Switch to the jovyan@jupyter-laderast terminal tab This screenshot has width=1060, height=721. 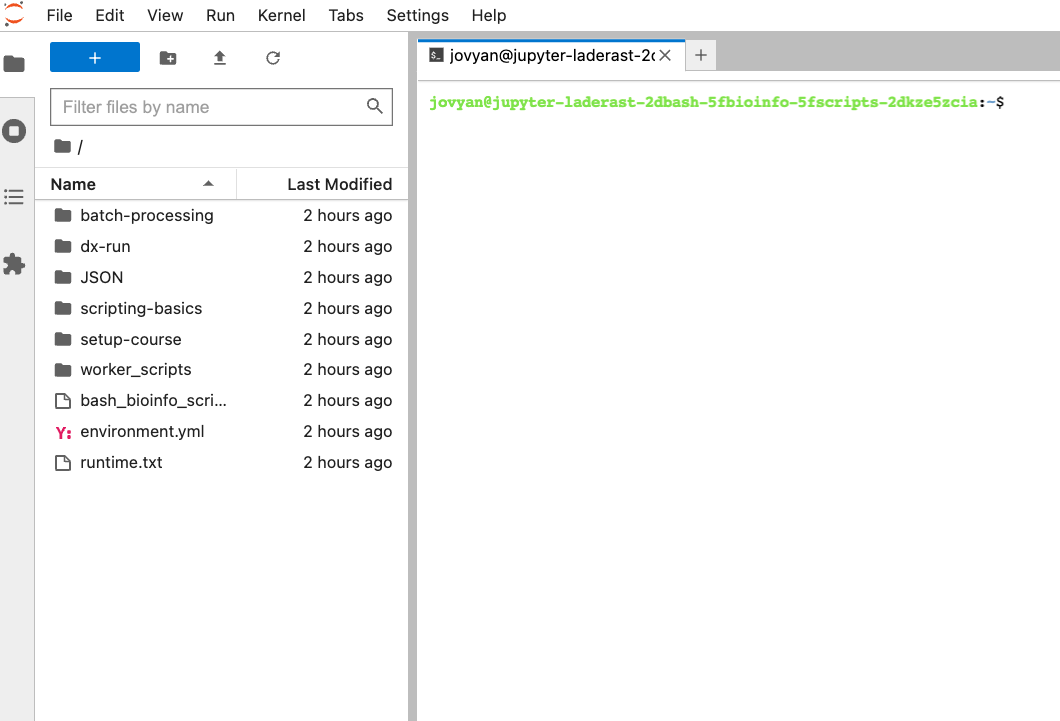coord(551,55)
